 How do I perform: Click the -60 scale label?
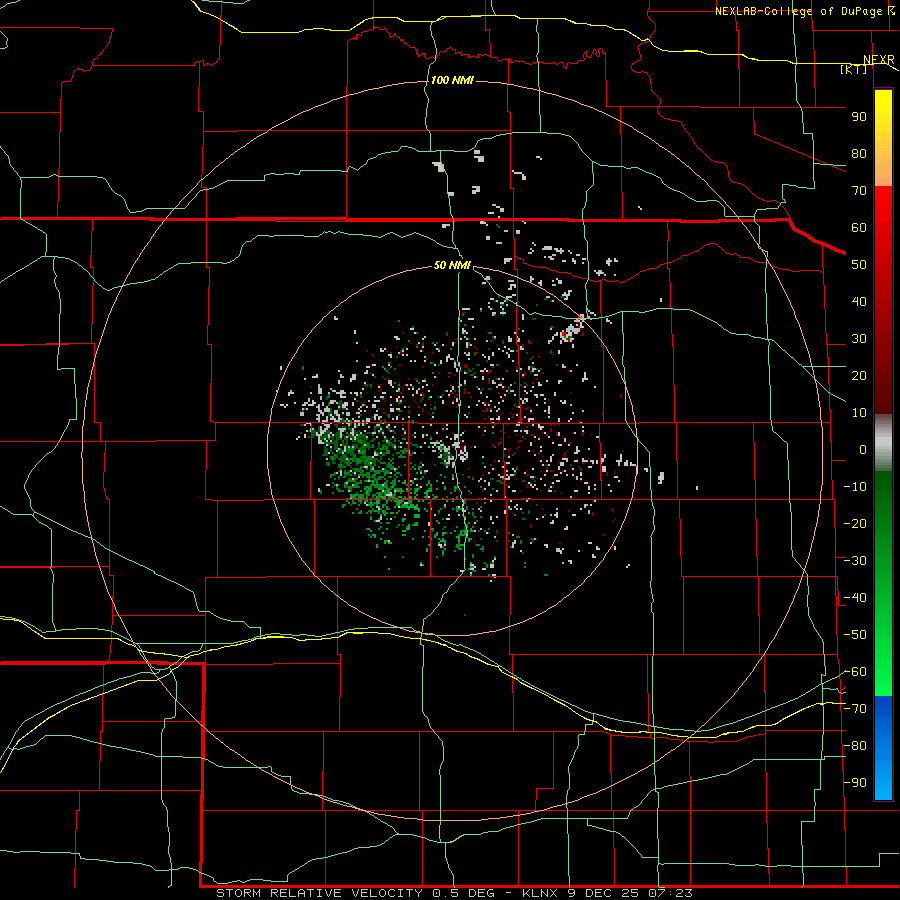point(855,672)
